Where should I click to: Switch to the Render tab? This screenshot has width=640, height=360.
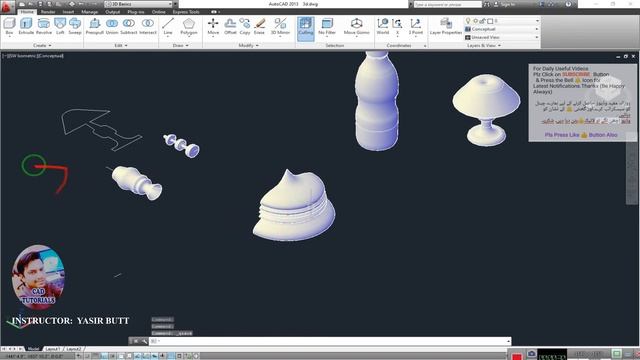pos(48,12)
